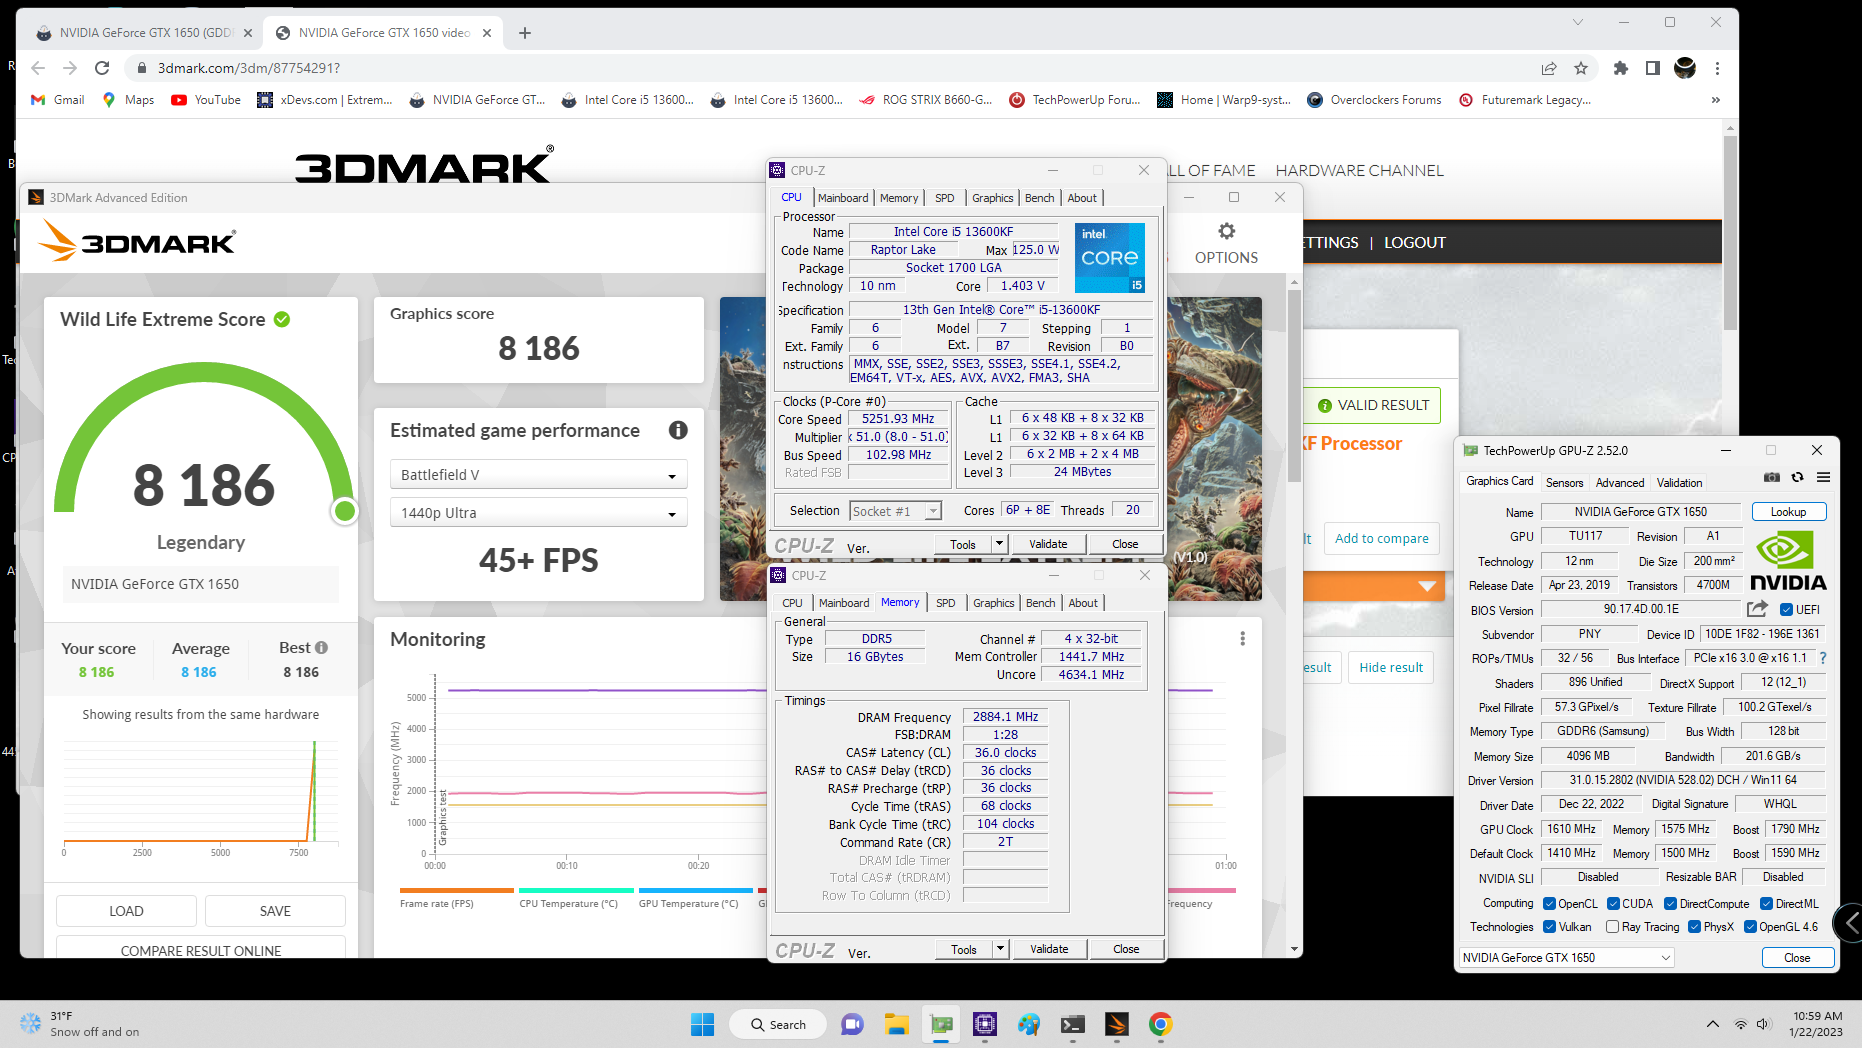Toggle the OpenGL 4.6 checkbox
1862x1048 pixels.
pos(1750,927)
